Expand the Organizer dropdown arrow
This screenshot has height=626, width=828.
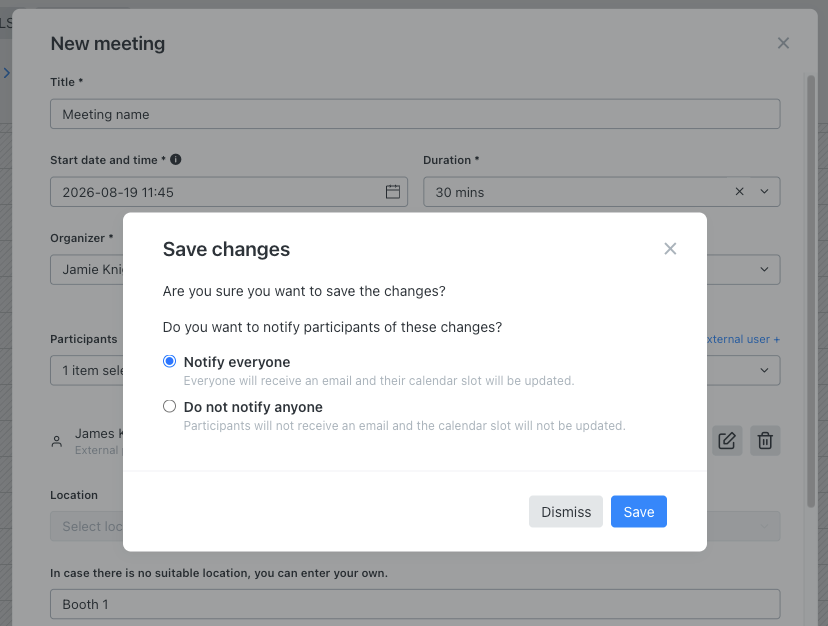[x=764, y=269]
